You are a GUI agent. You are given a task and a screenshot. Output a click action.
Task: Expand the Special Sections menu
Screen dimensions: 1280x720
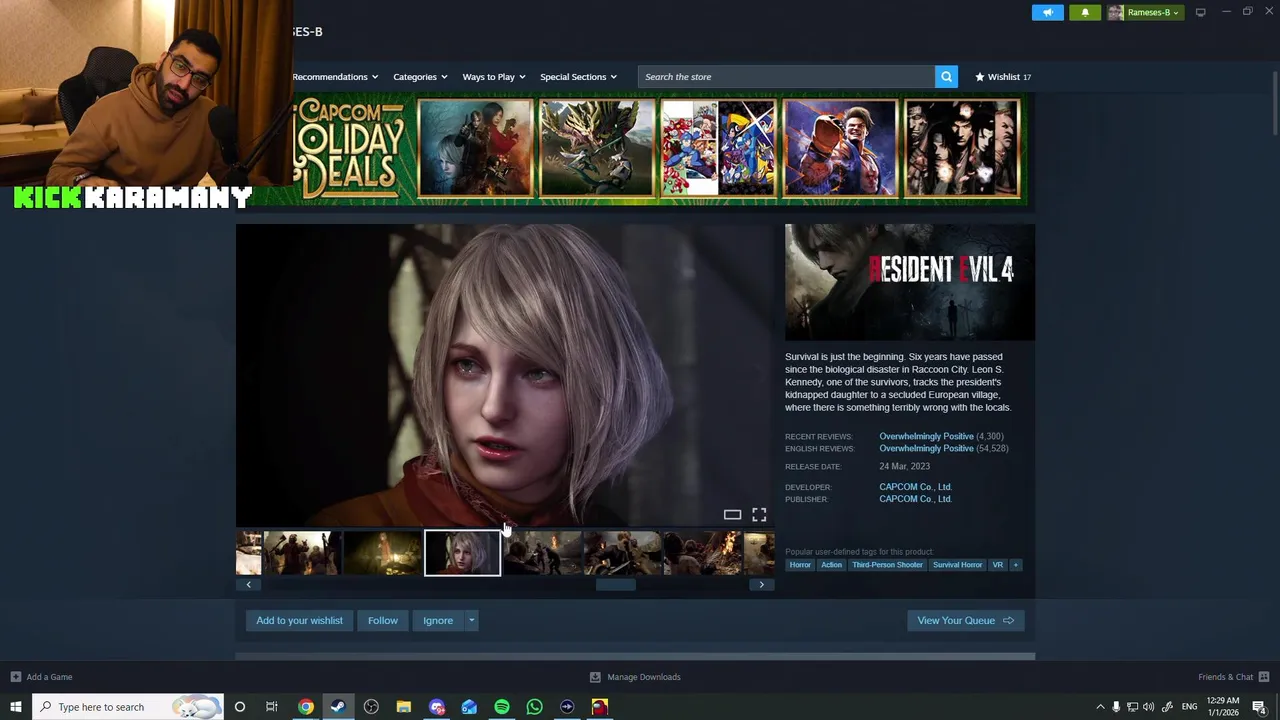coord(578,77)
